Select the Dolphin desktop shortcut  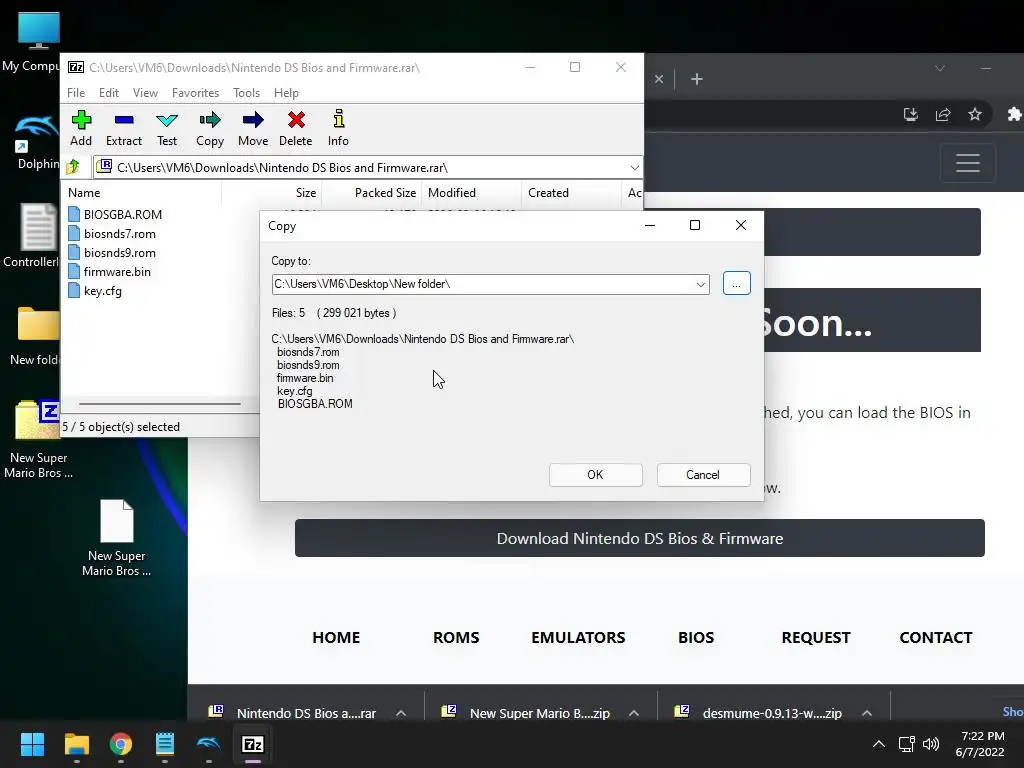click(37, 142)
